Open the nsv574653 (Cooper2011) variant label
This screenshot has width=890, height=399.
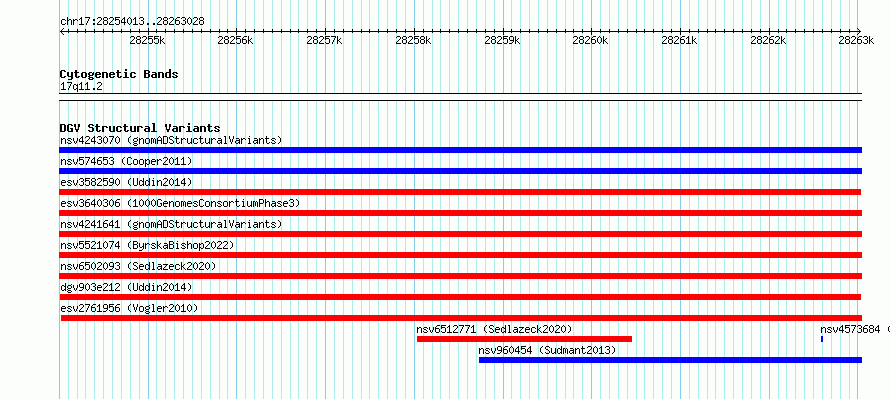point(126,161)
